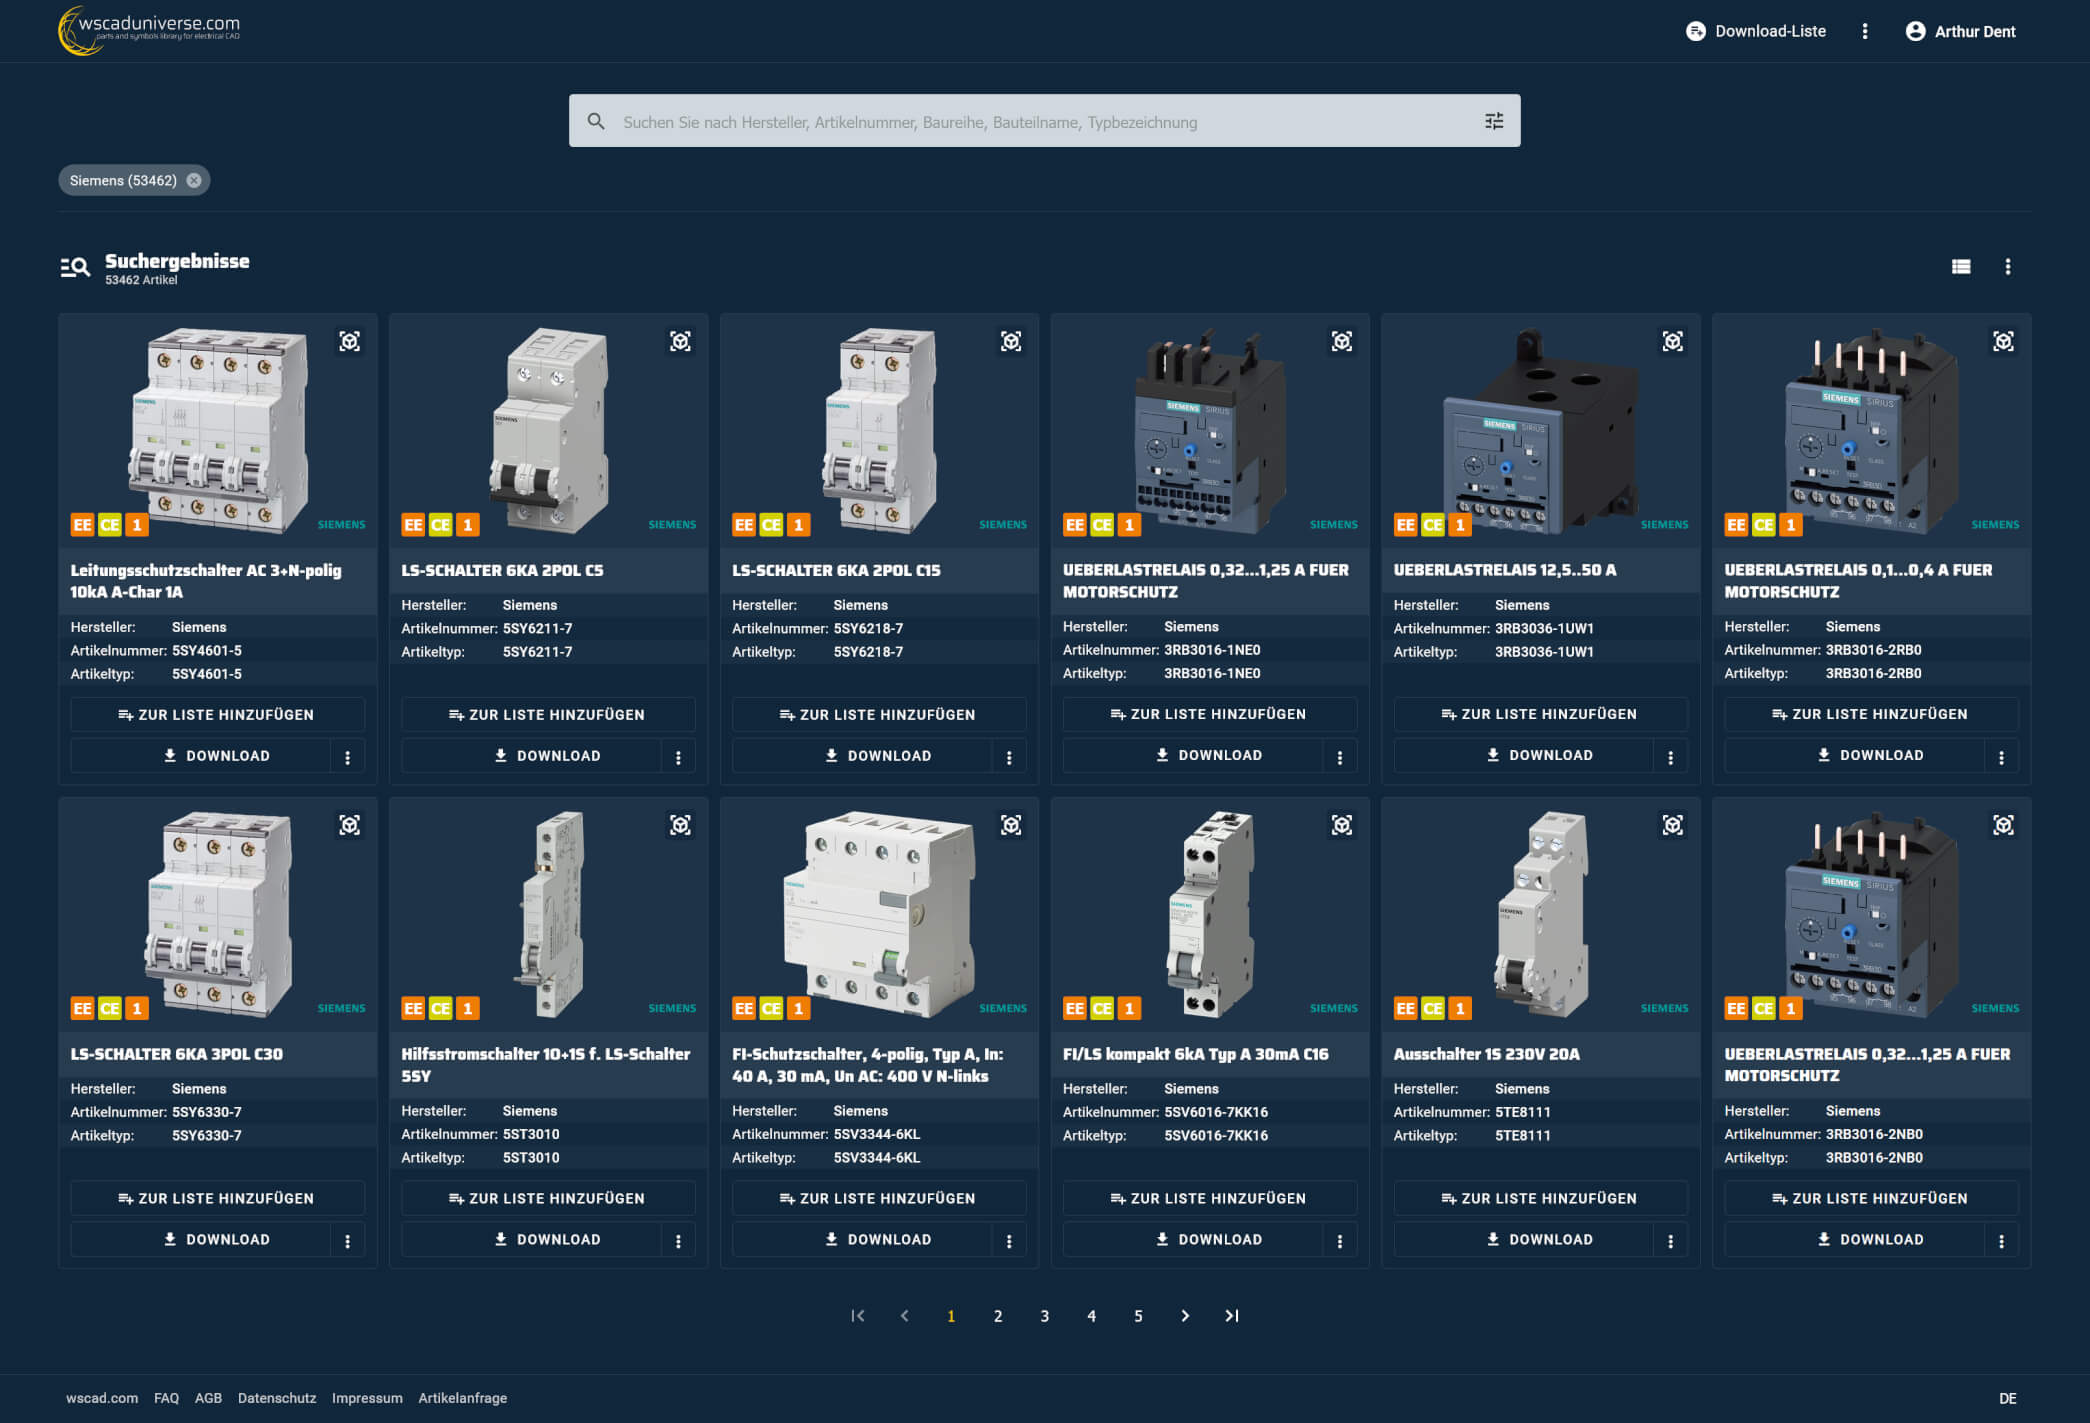The image size is (2090, 1423).
Task: Expand download options for 3RB3016-2NB0
Action: [2001, 1241]
